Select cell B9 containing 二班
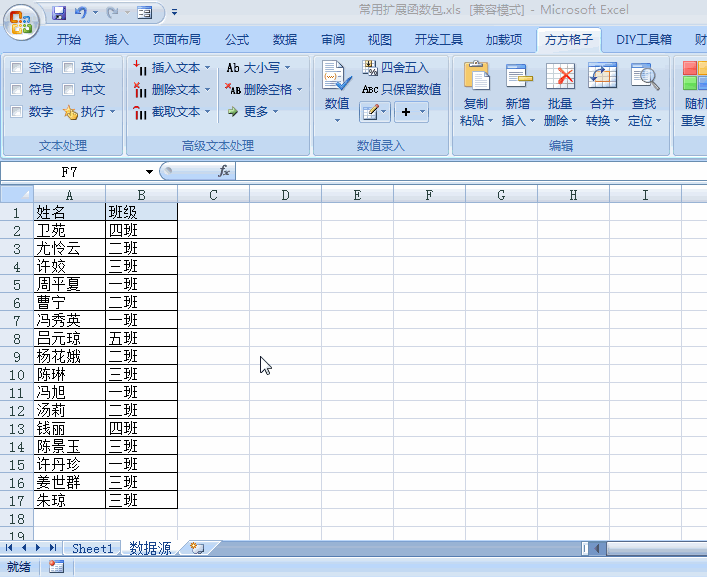 (x=141, y=356)
